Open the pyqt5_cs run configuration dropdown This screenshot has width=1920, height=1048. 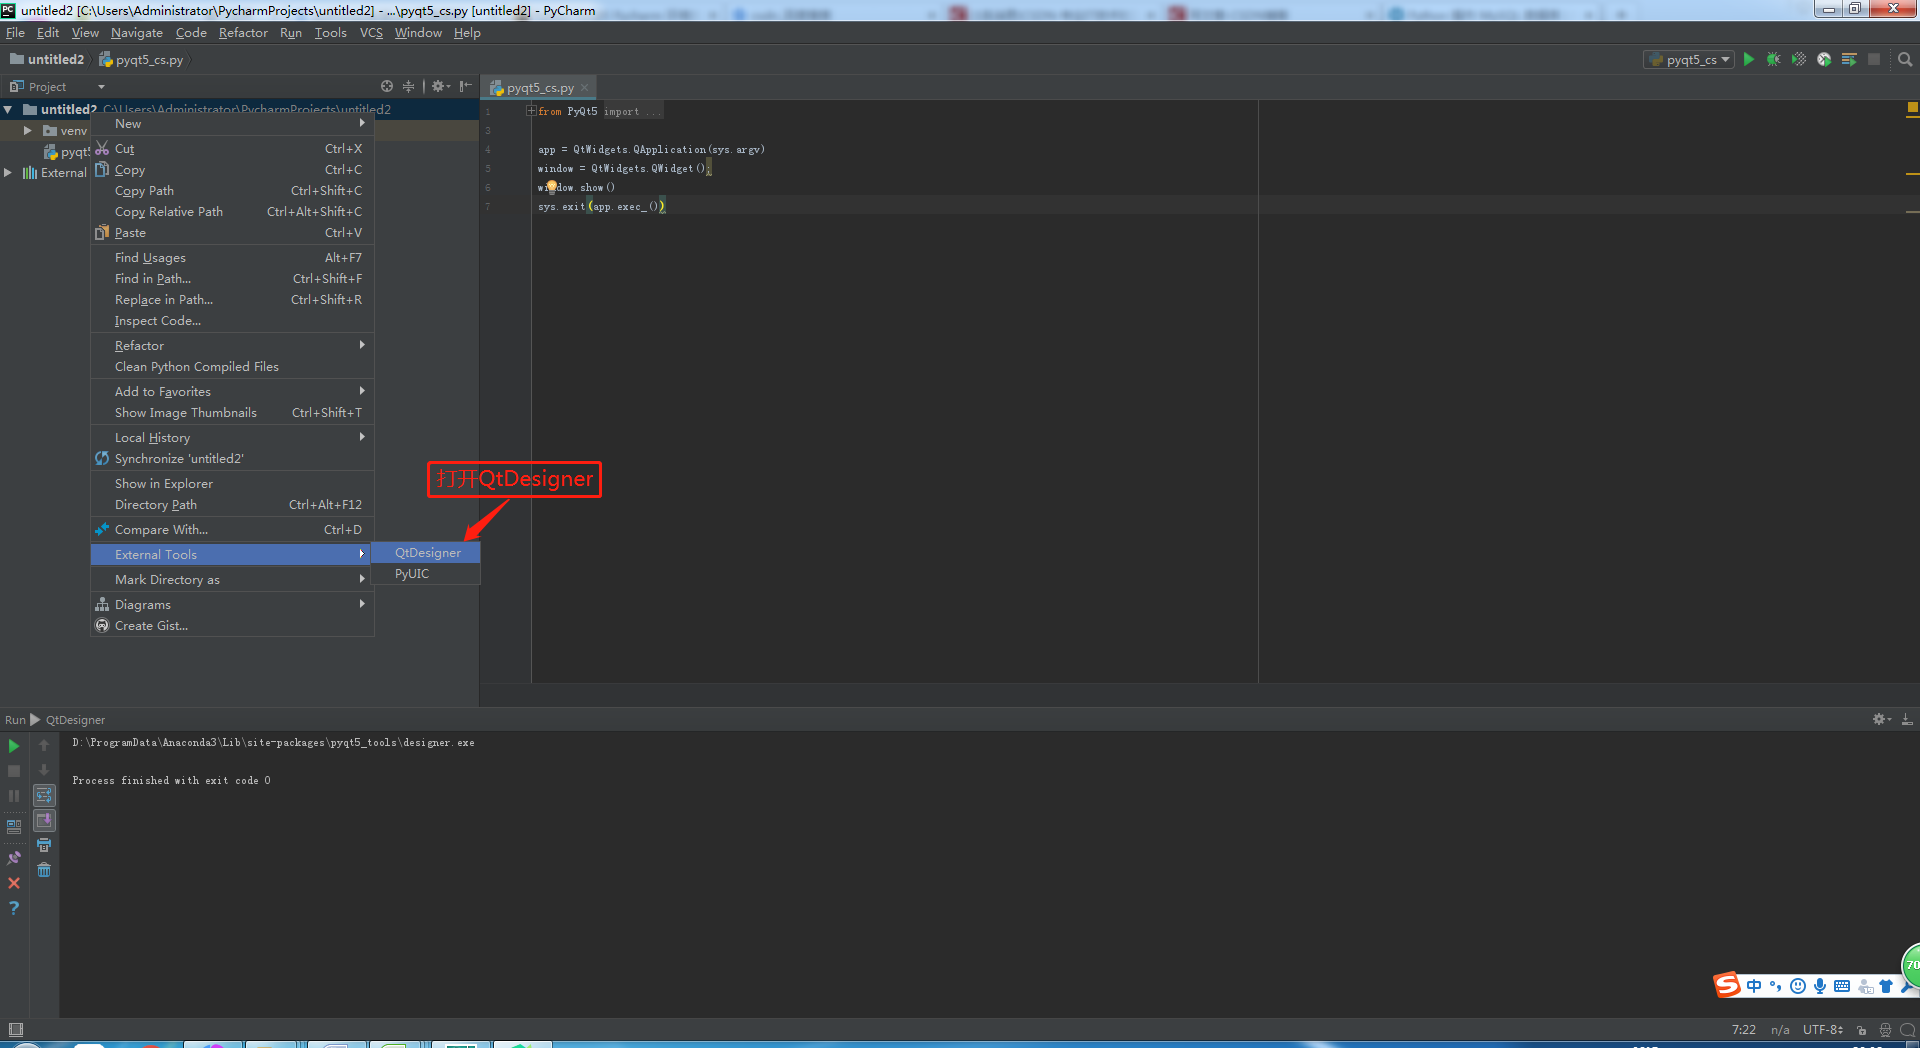click(1689, 60)
